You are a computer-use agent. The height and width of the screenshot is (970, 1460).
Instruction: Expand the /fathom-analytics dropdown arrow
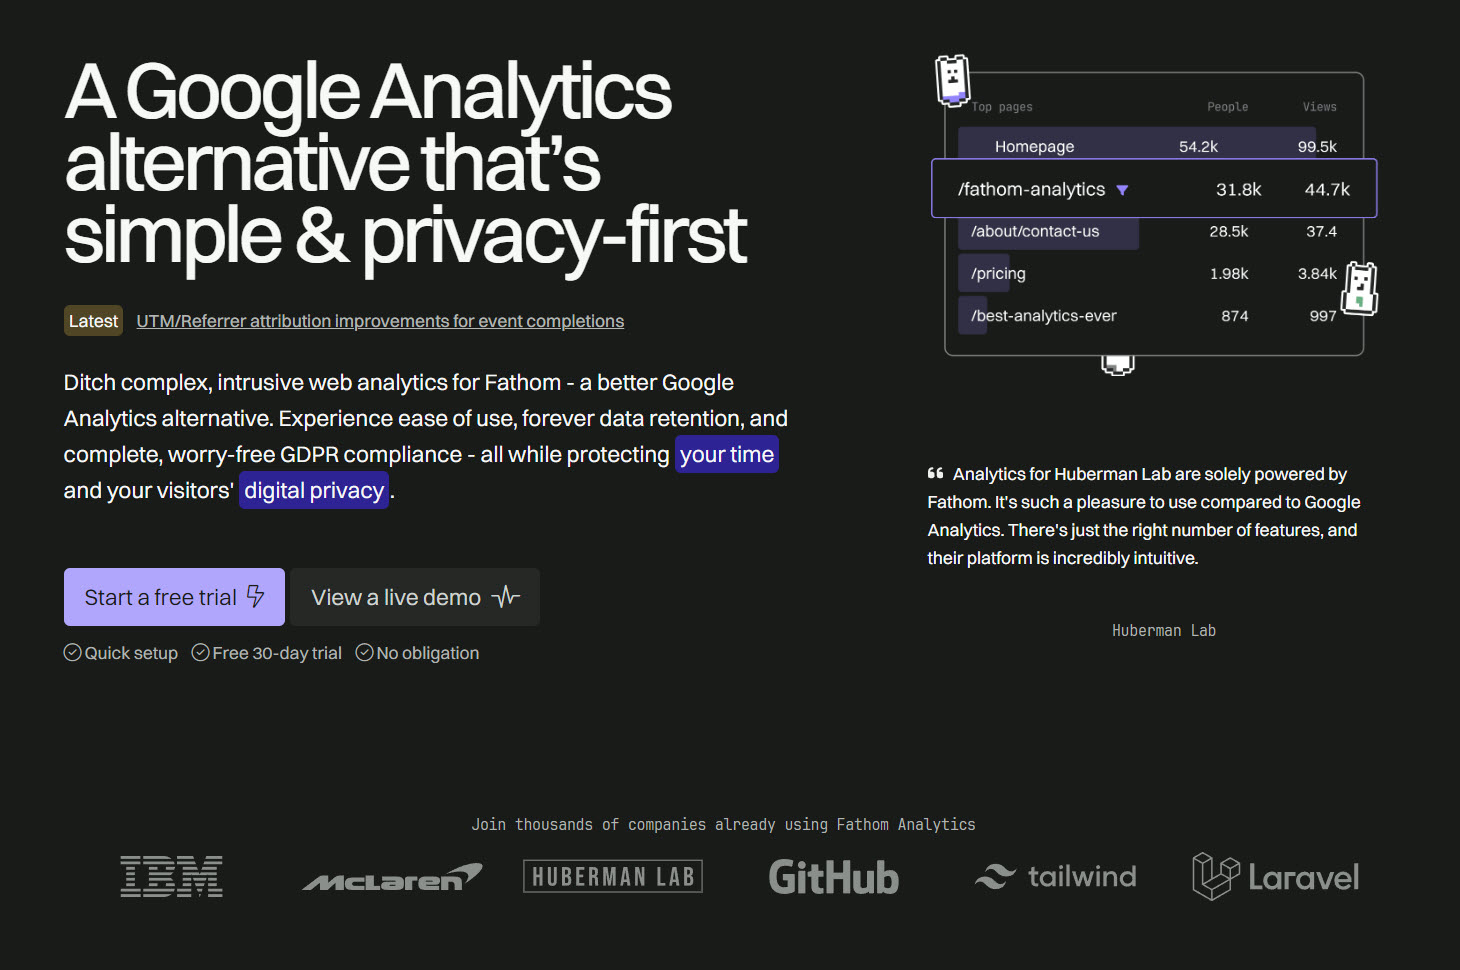[x=1122, y=190]
